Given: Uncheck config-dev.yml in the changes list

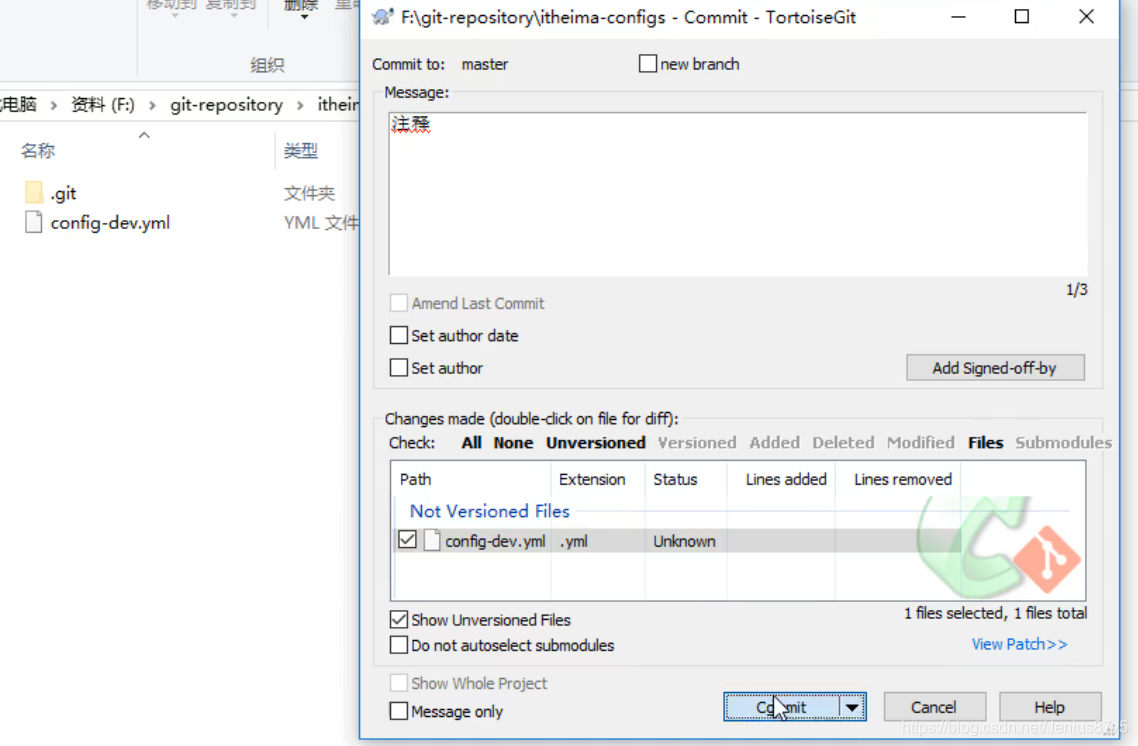Looking at the screenshot, I should tap(407, 540).
